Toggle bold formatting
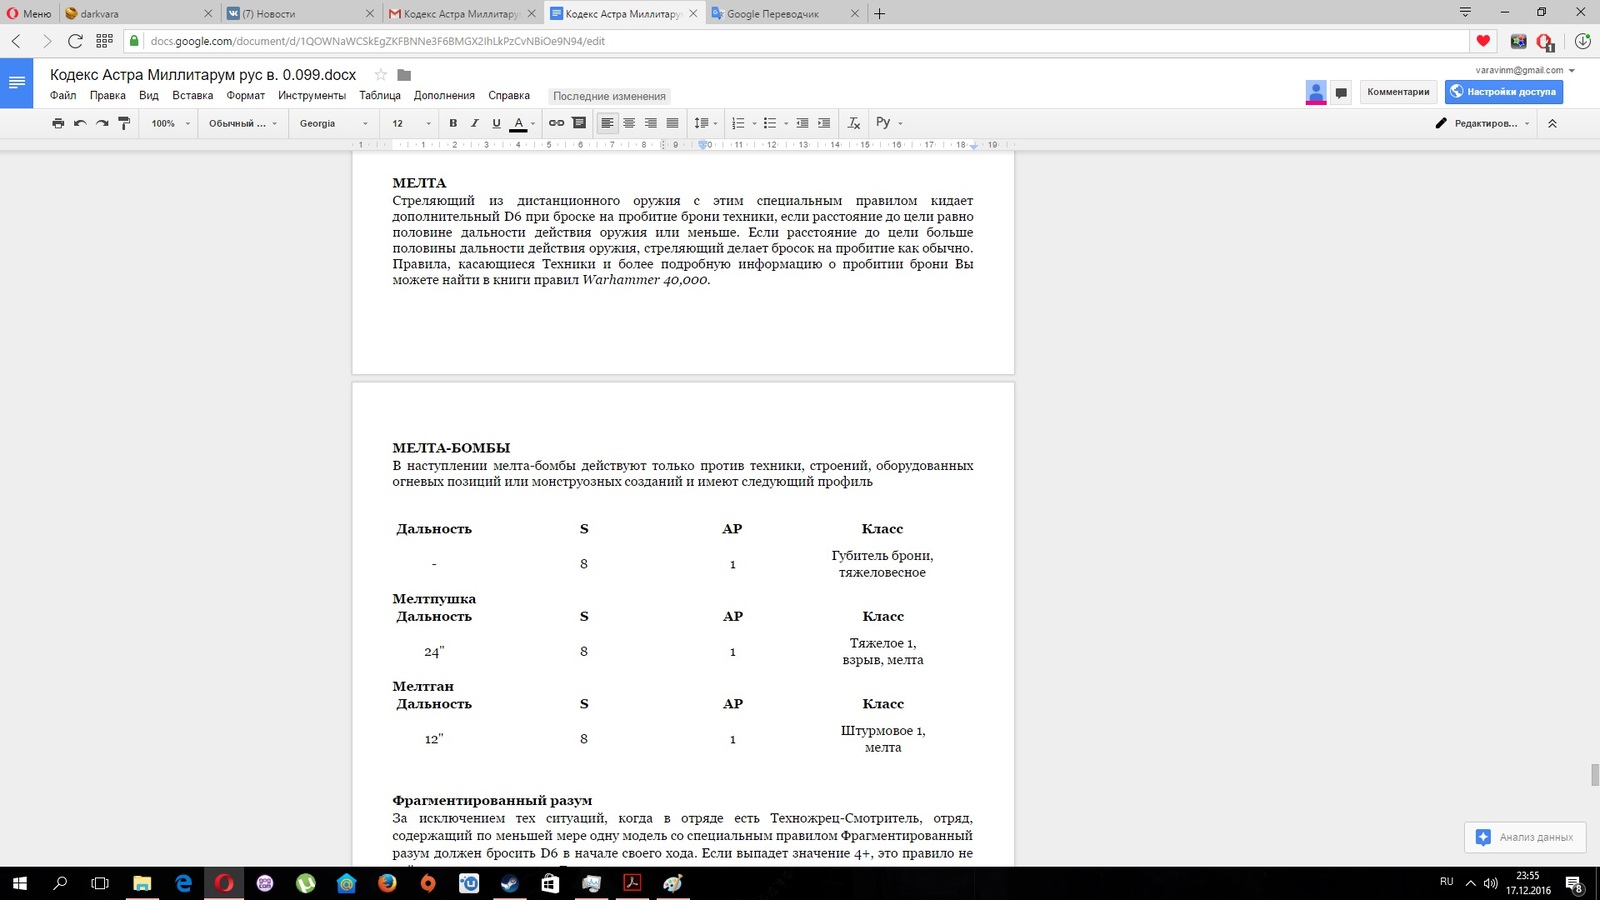 [453, 123]
